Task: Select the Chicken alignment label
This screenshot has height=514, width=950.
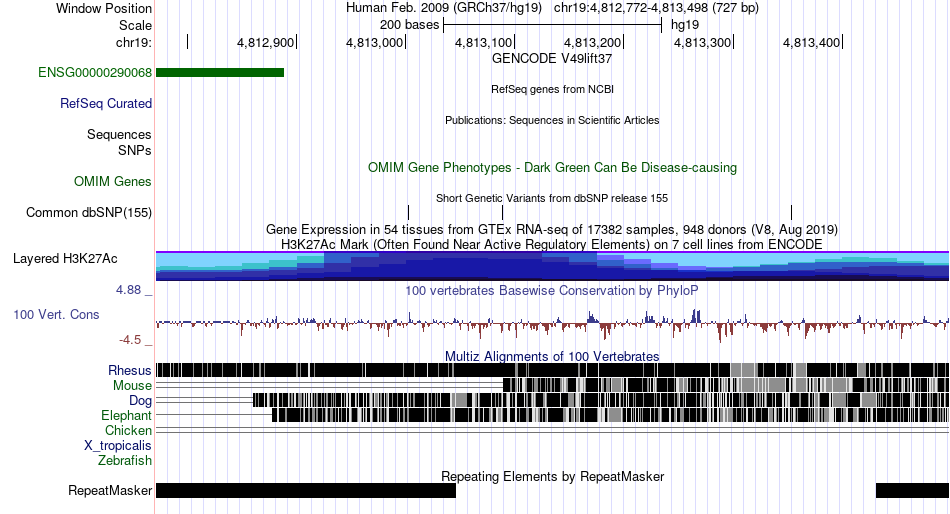Action: tap(128, 430)
